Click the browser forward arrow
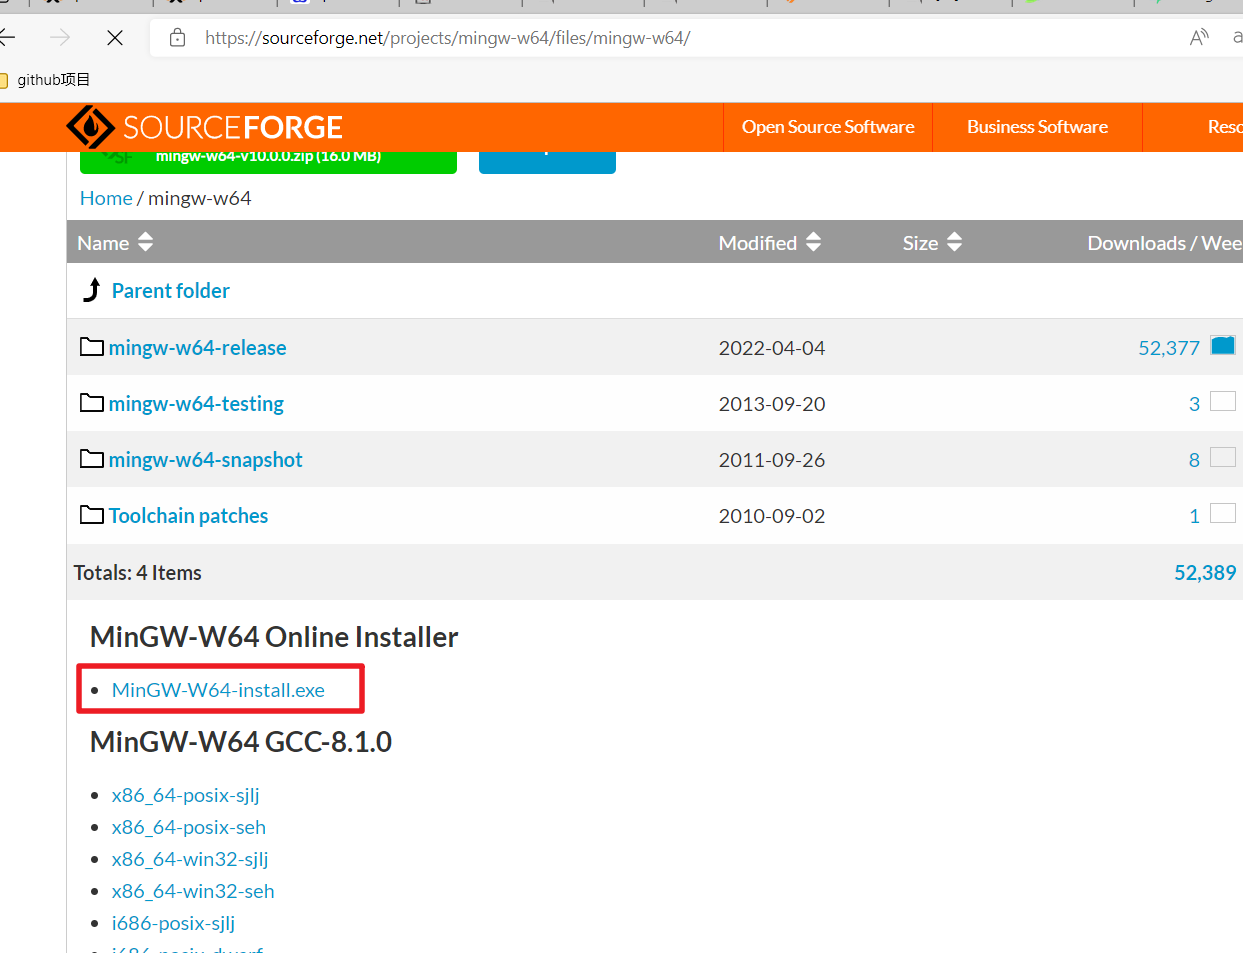Image resolution: width=1243 pixels, height=953 pixels. click(x=60, y=38)
